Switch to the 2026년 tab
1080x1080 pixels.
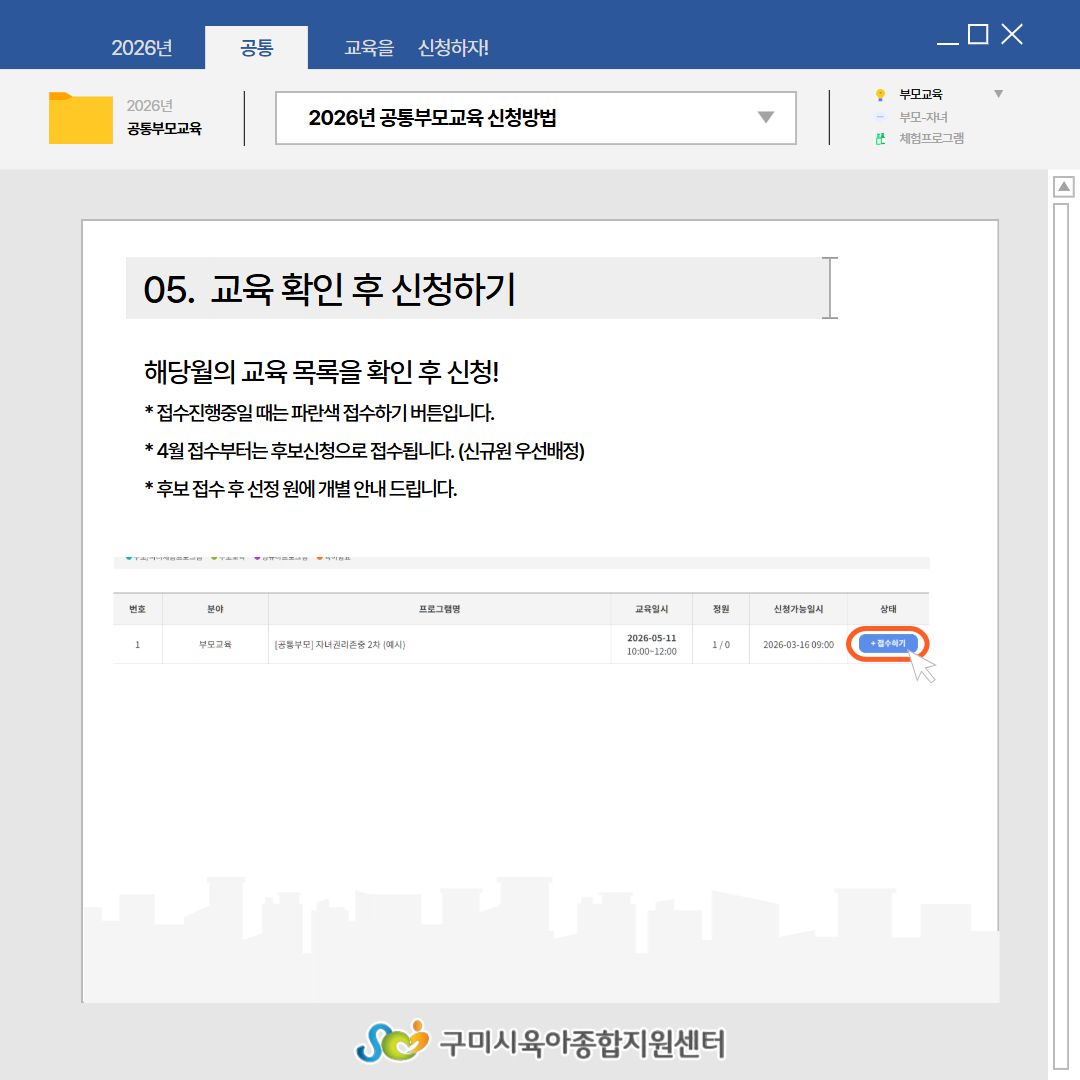[142, 48]
